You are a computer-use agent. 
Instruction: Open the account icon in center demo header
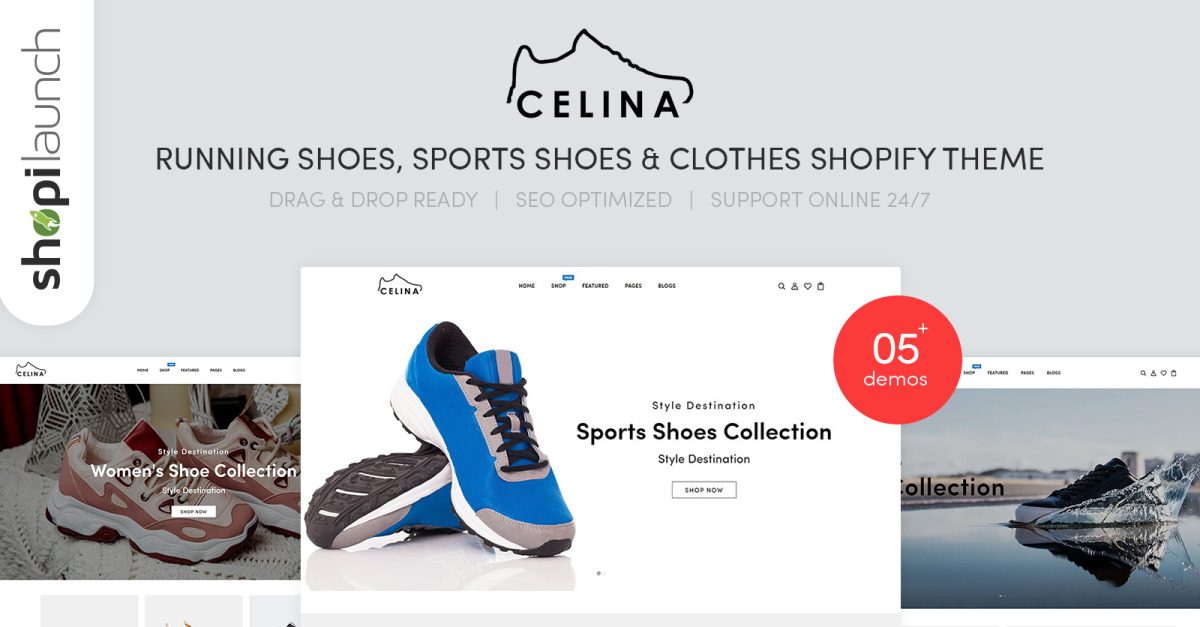tap(795, 286)
